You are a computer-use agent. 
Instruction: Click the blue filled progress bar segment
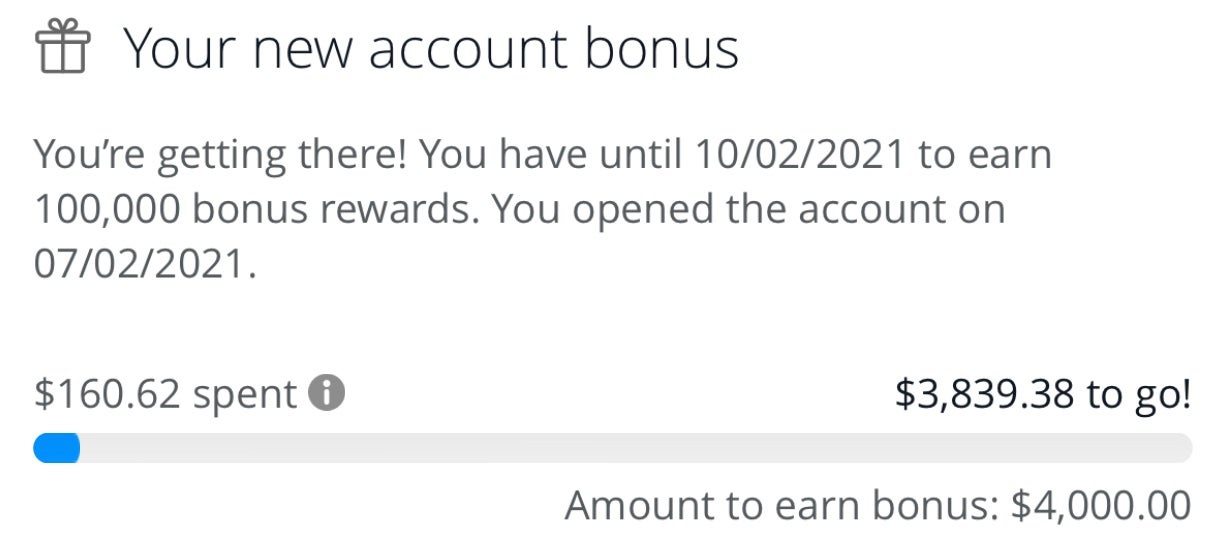tap(56, 448)
